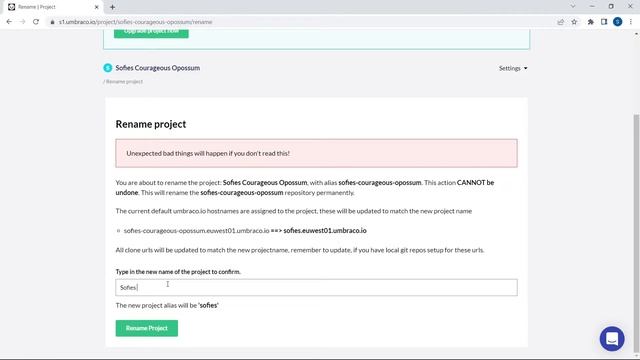Click the browser back arrow
Viewport: 640px width, 360px height.
[9, 22]
